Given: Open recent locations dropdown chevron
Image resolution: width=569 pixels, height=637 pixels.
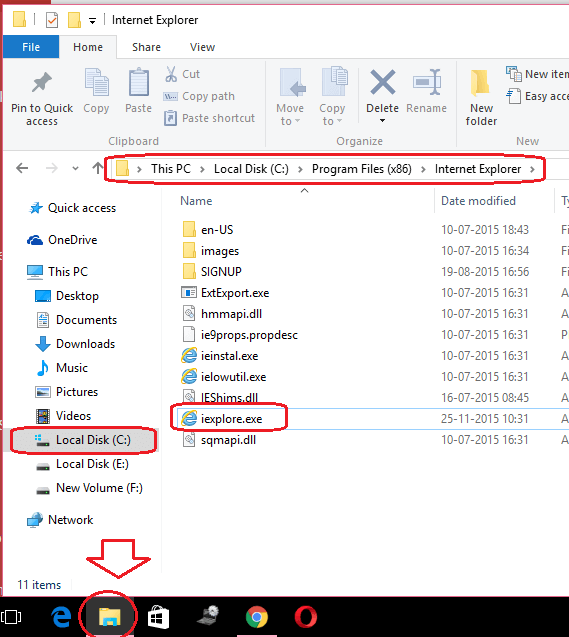Looking at the screenshot, I should point(75,168).
